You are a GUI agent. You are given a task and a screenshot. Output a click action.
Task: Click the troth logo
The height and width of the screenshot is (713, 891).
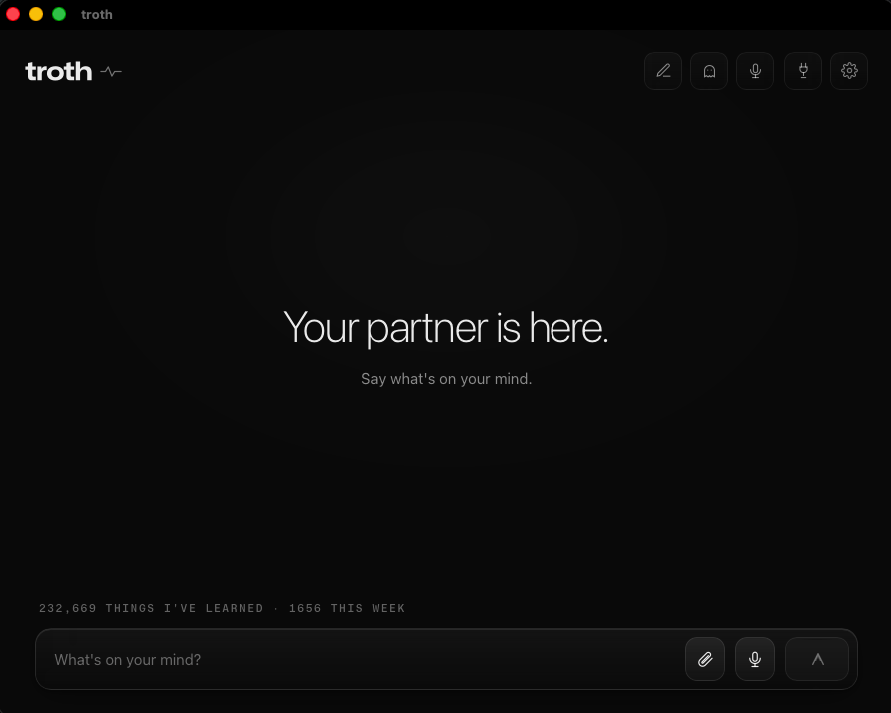(59, 72)
